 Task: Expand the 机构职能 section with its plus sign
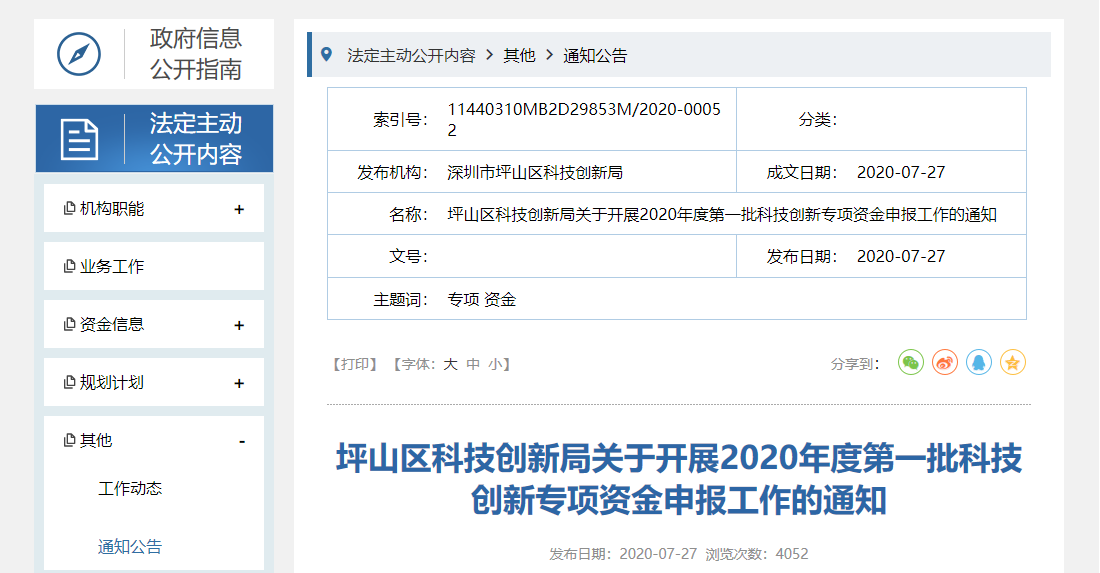point(239,209)
